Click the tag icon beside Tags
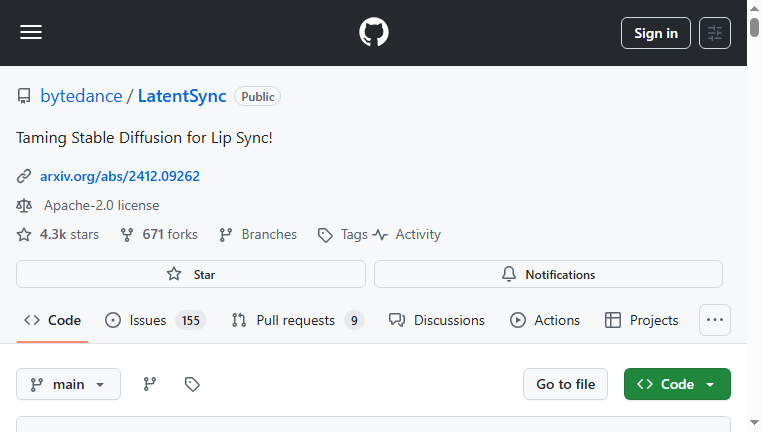The height and width of the screenshot is (432, 762). coord(325,235)
